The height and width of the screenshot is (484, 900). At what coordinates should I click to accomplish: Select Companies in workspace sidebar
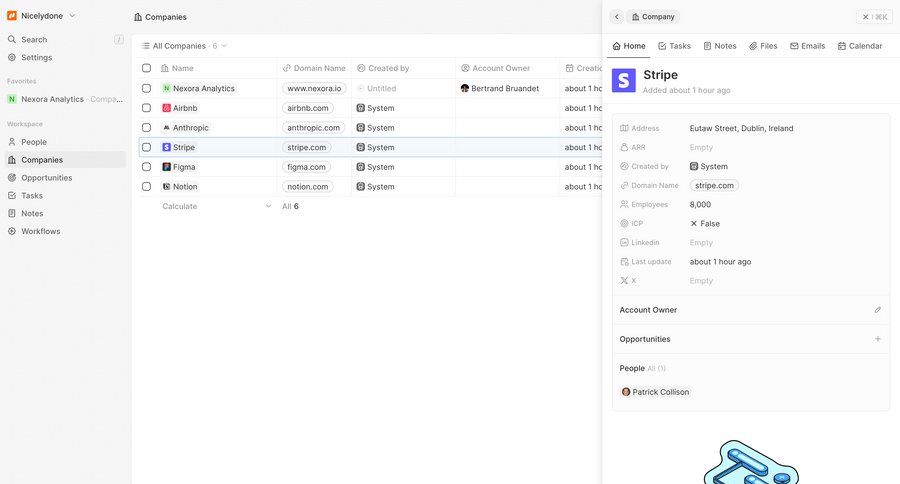[65, 160]
